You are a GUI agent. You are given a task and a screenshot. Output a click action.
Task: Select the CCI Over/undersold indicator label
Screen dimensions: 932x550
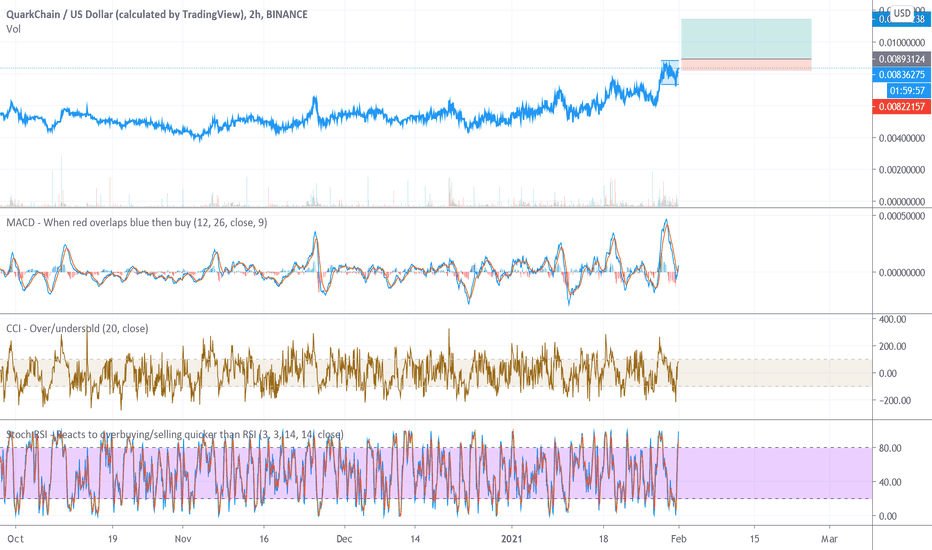[x=77, y=328]
